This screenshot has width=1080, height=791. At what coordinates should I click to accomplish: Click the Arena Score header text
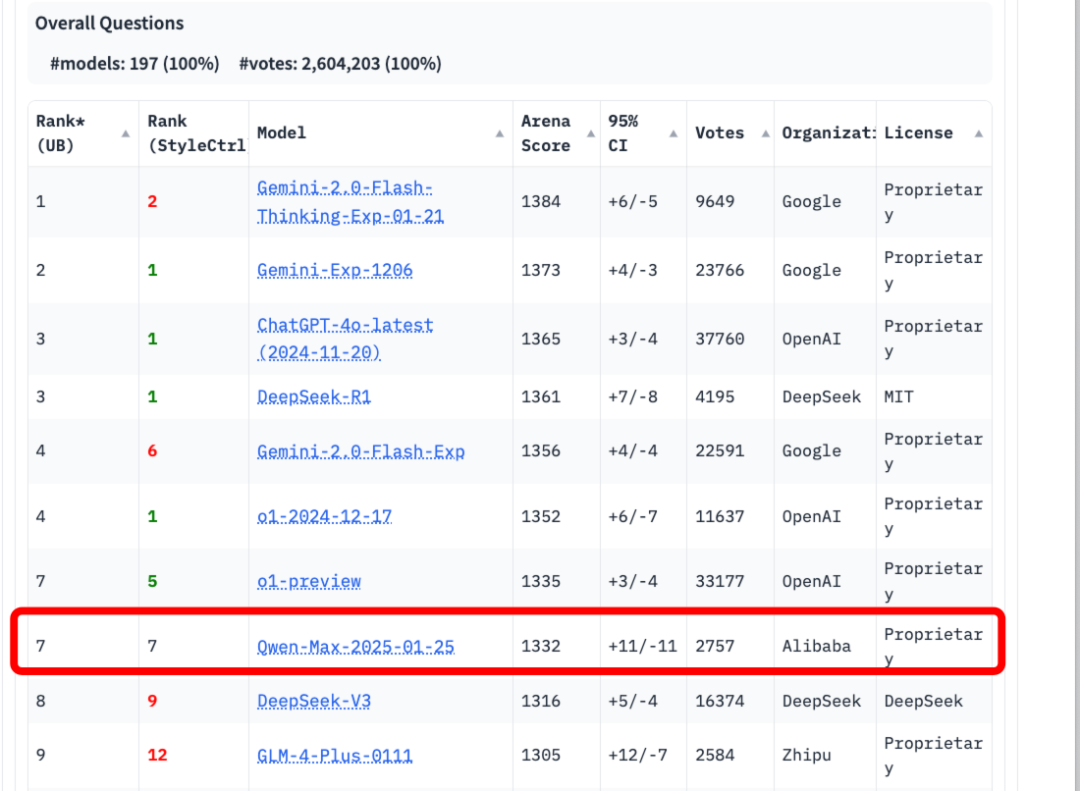[546, 133]
